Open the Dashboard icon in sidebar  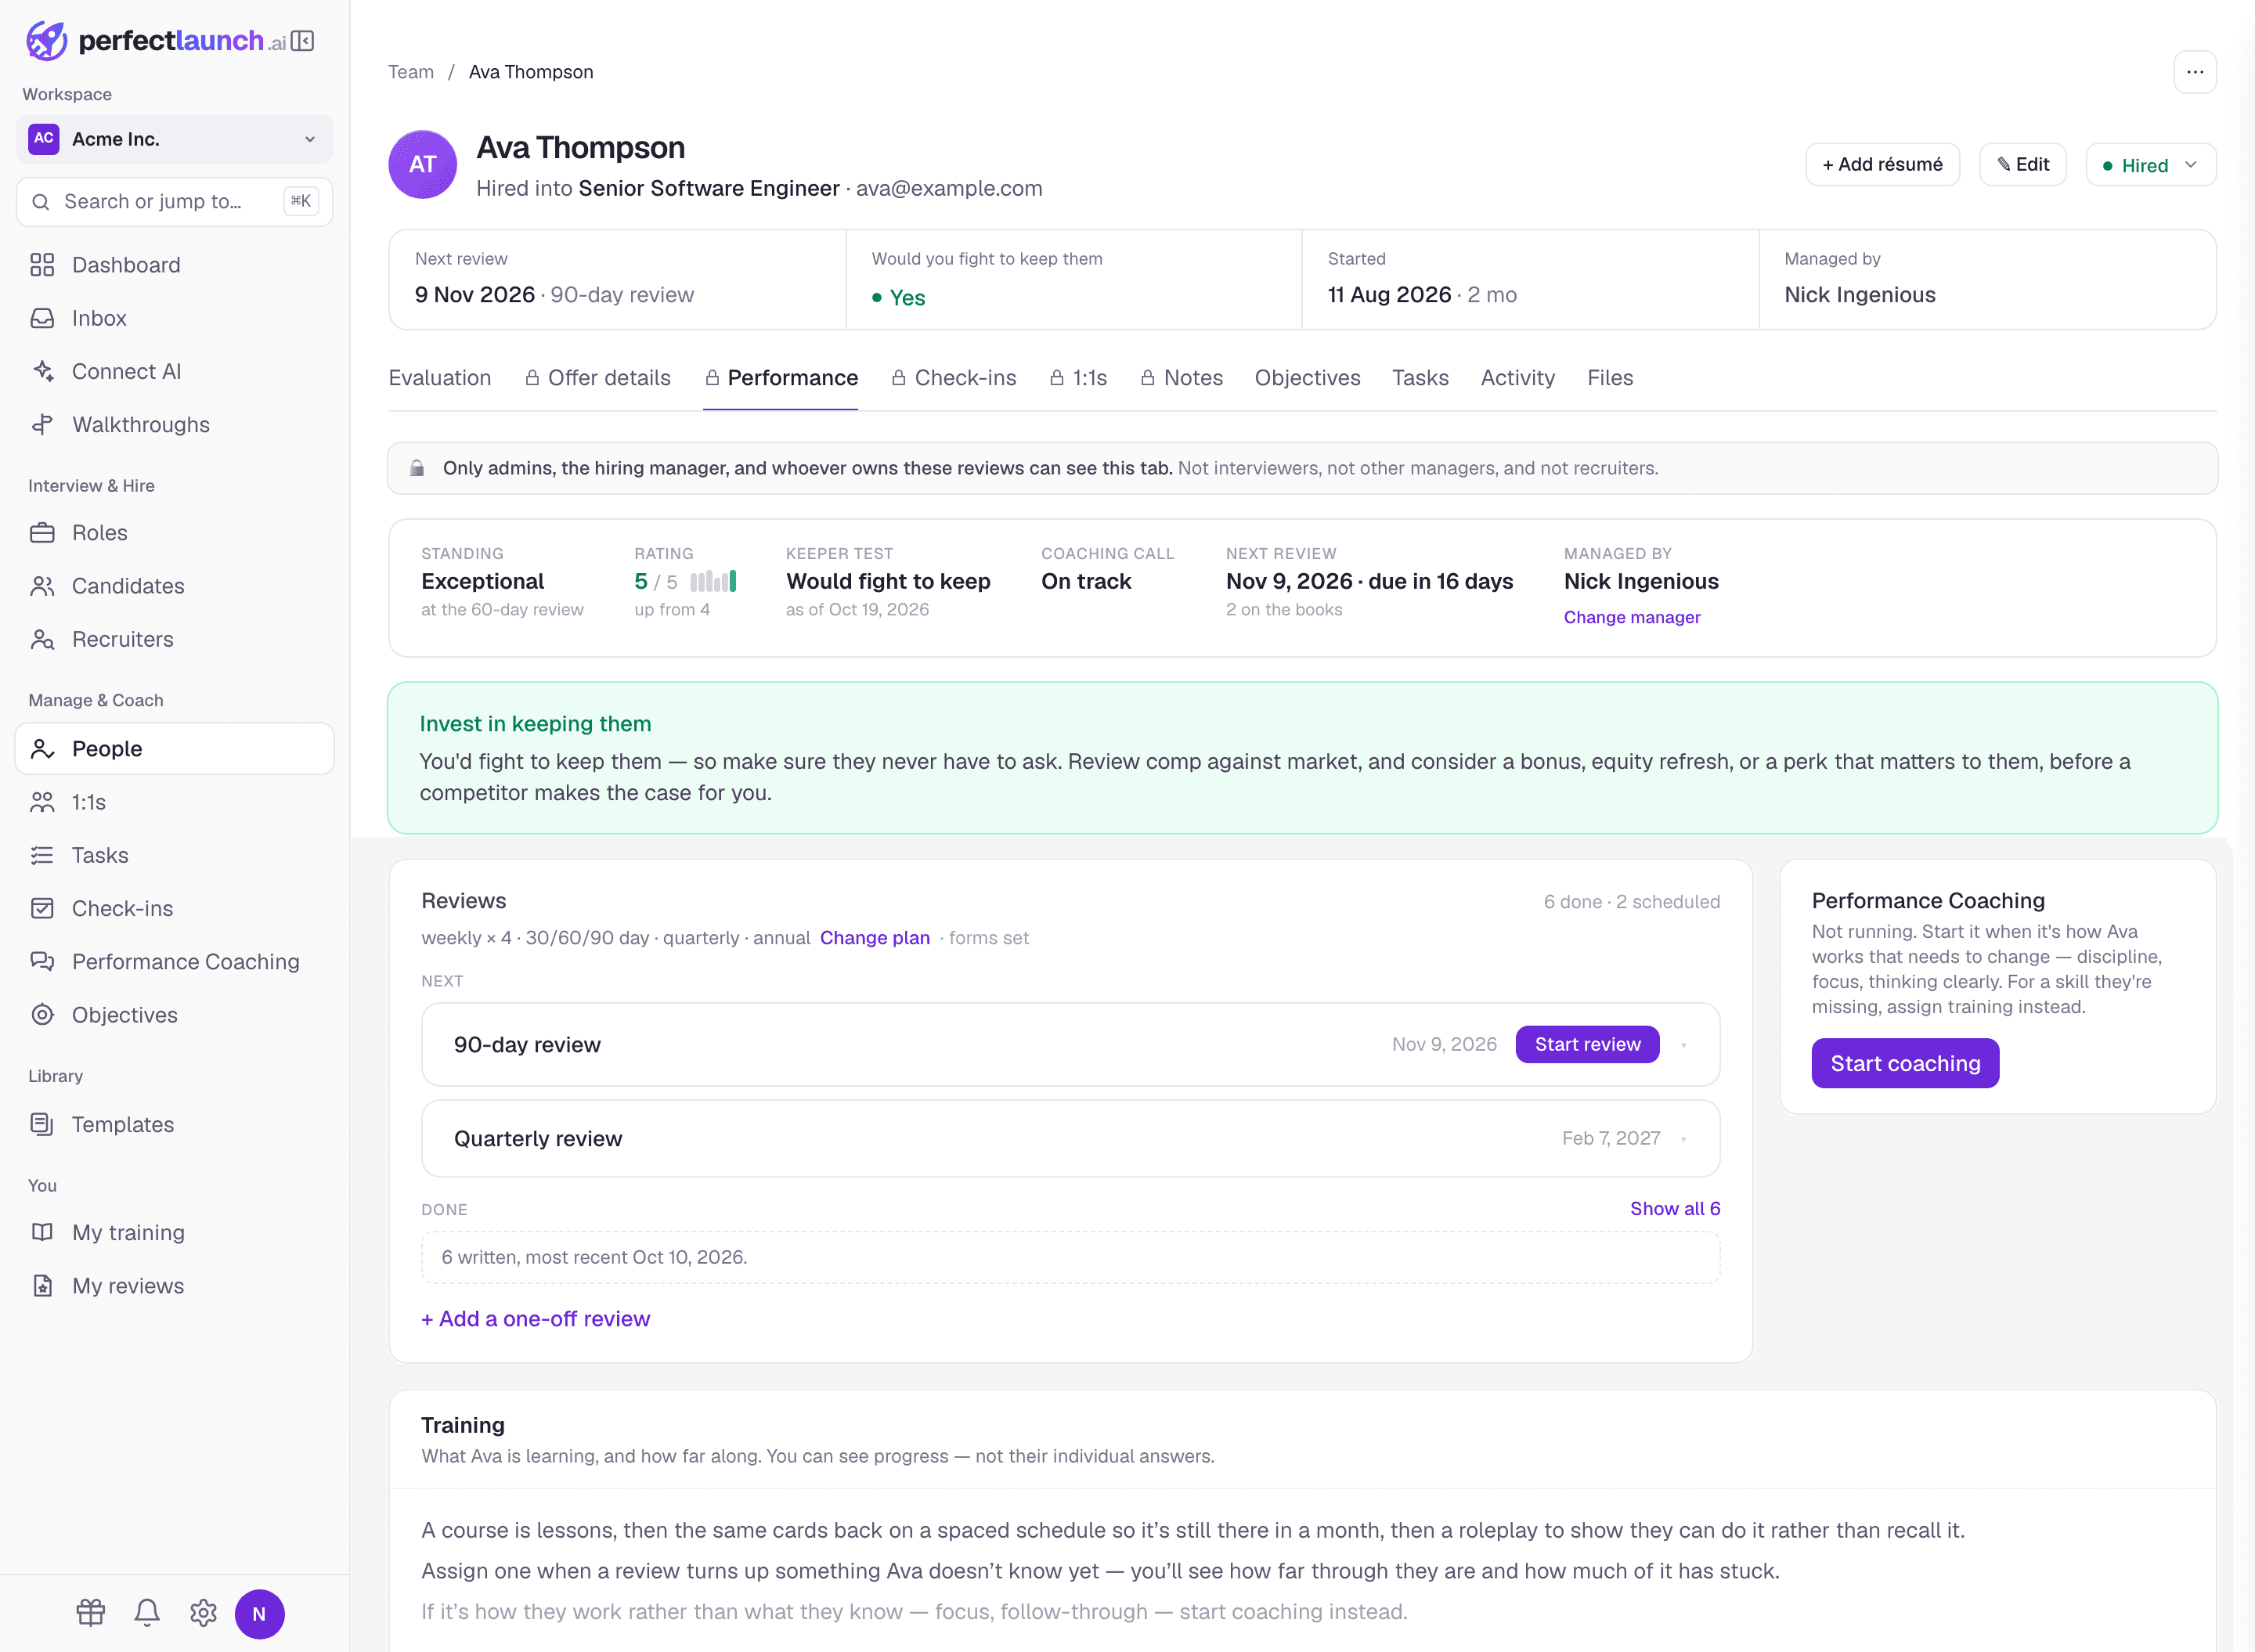pyautogui.click(x=42, y=265)
